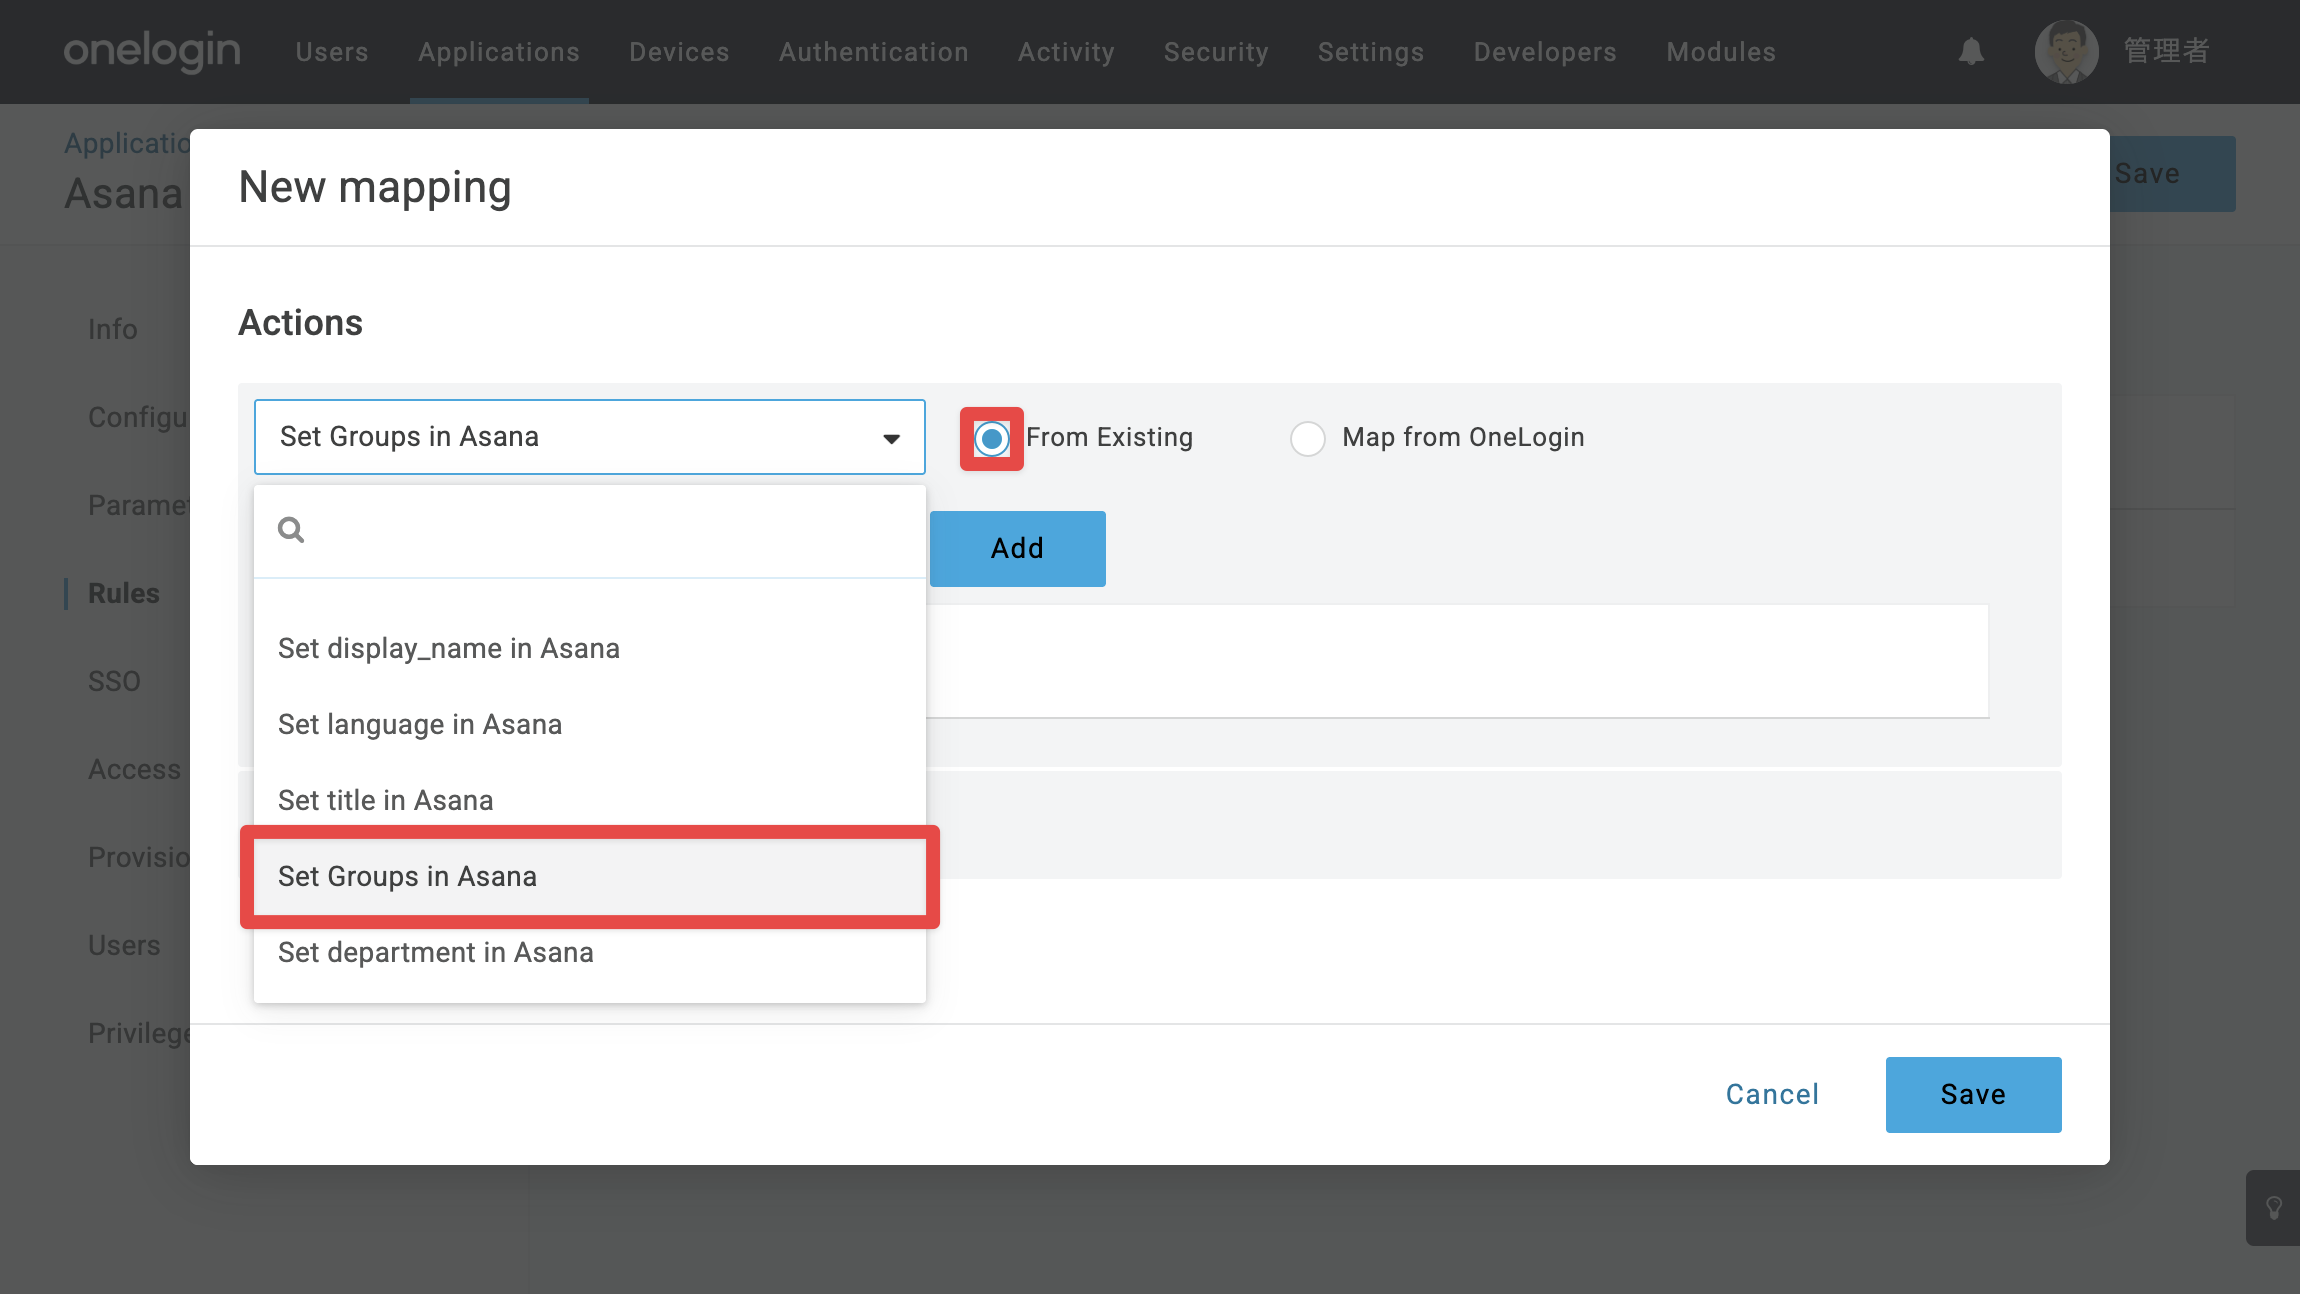Click the lightbulb help icon

click(2274, 1208)
